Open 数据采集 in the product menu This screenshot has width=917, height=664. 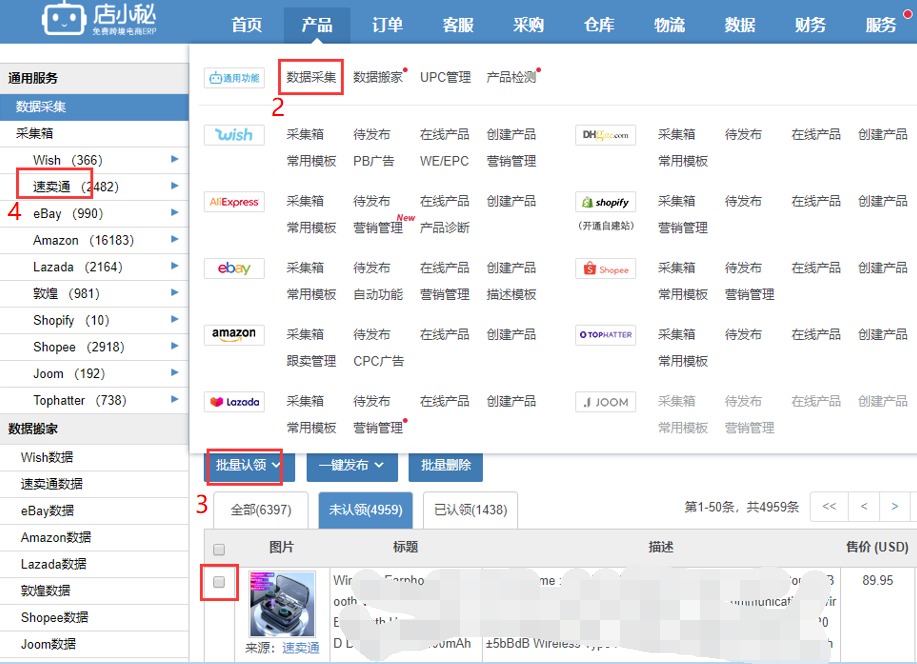[311, 77]
